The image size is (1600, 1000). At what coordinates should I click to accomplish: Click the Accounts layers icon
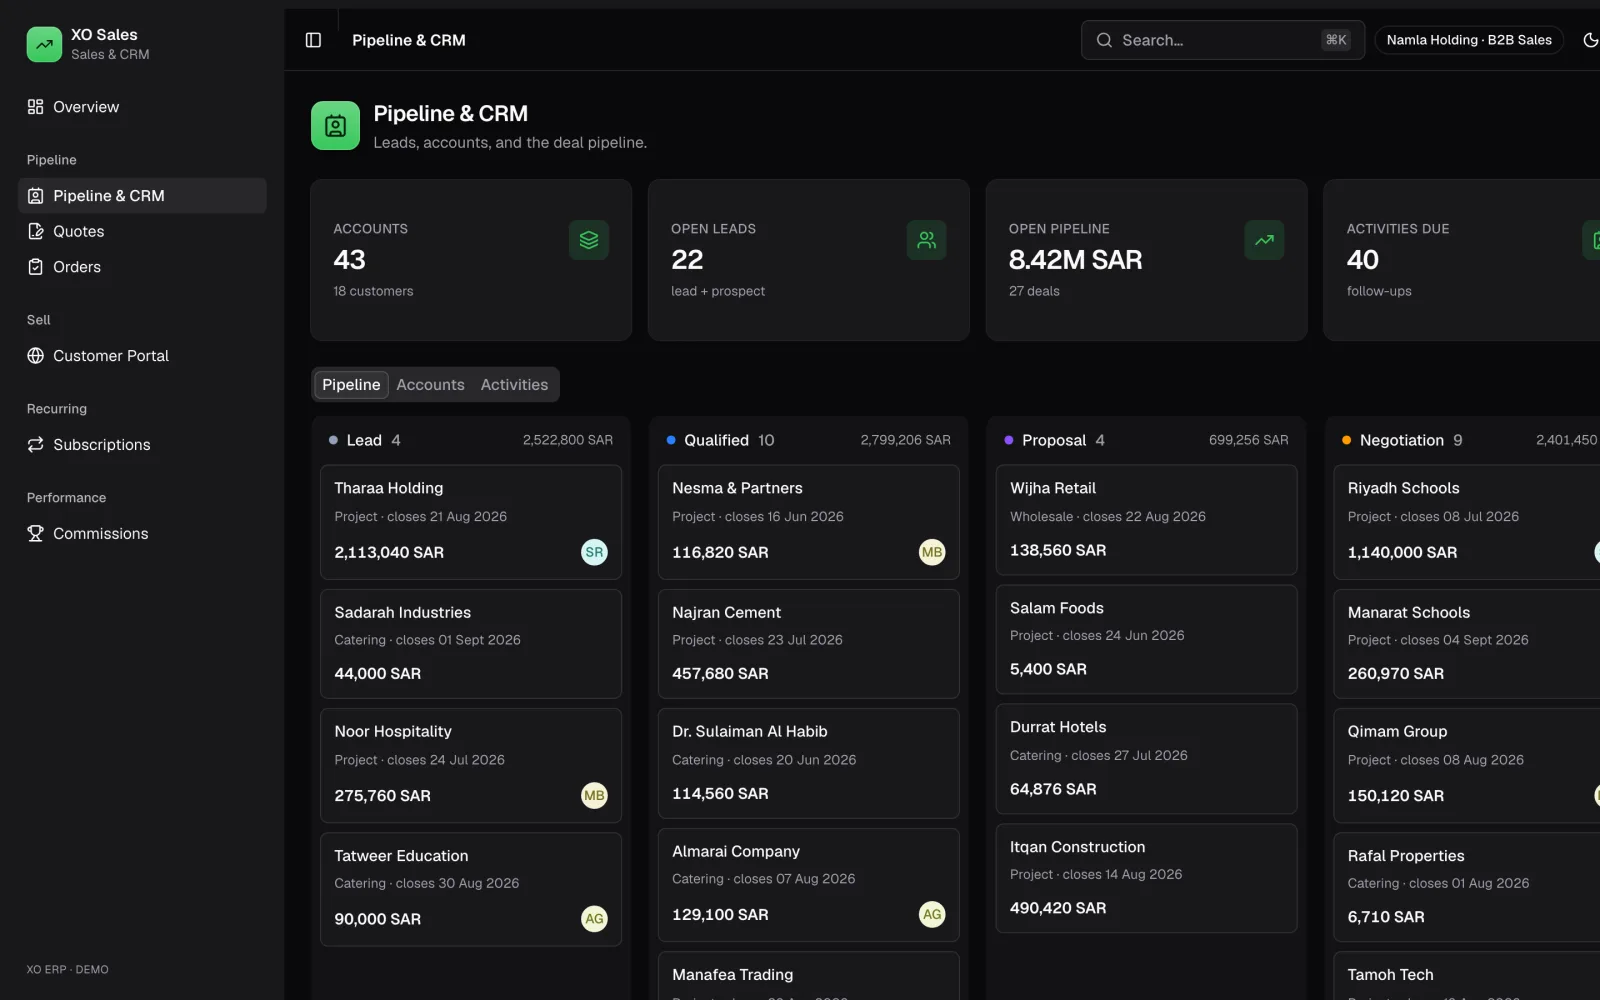click(589, 240)
